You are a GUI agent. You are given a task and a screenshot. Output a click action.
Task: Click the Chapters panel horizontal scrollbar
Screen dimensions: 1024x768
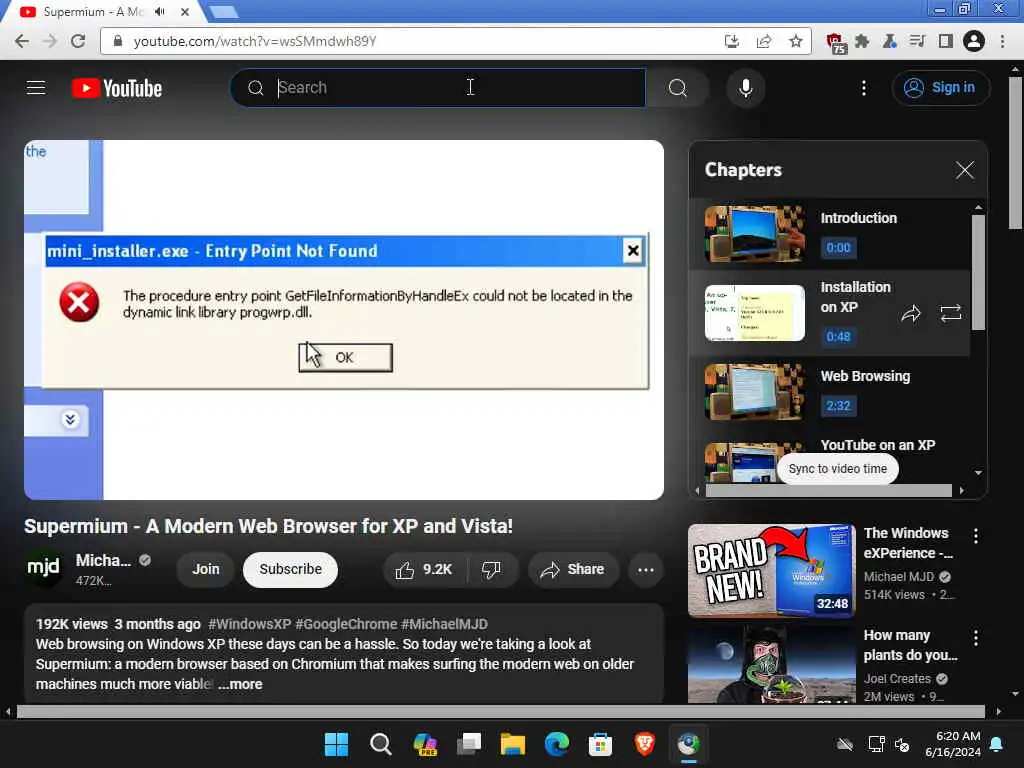tap(828, 490)
